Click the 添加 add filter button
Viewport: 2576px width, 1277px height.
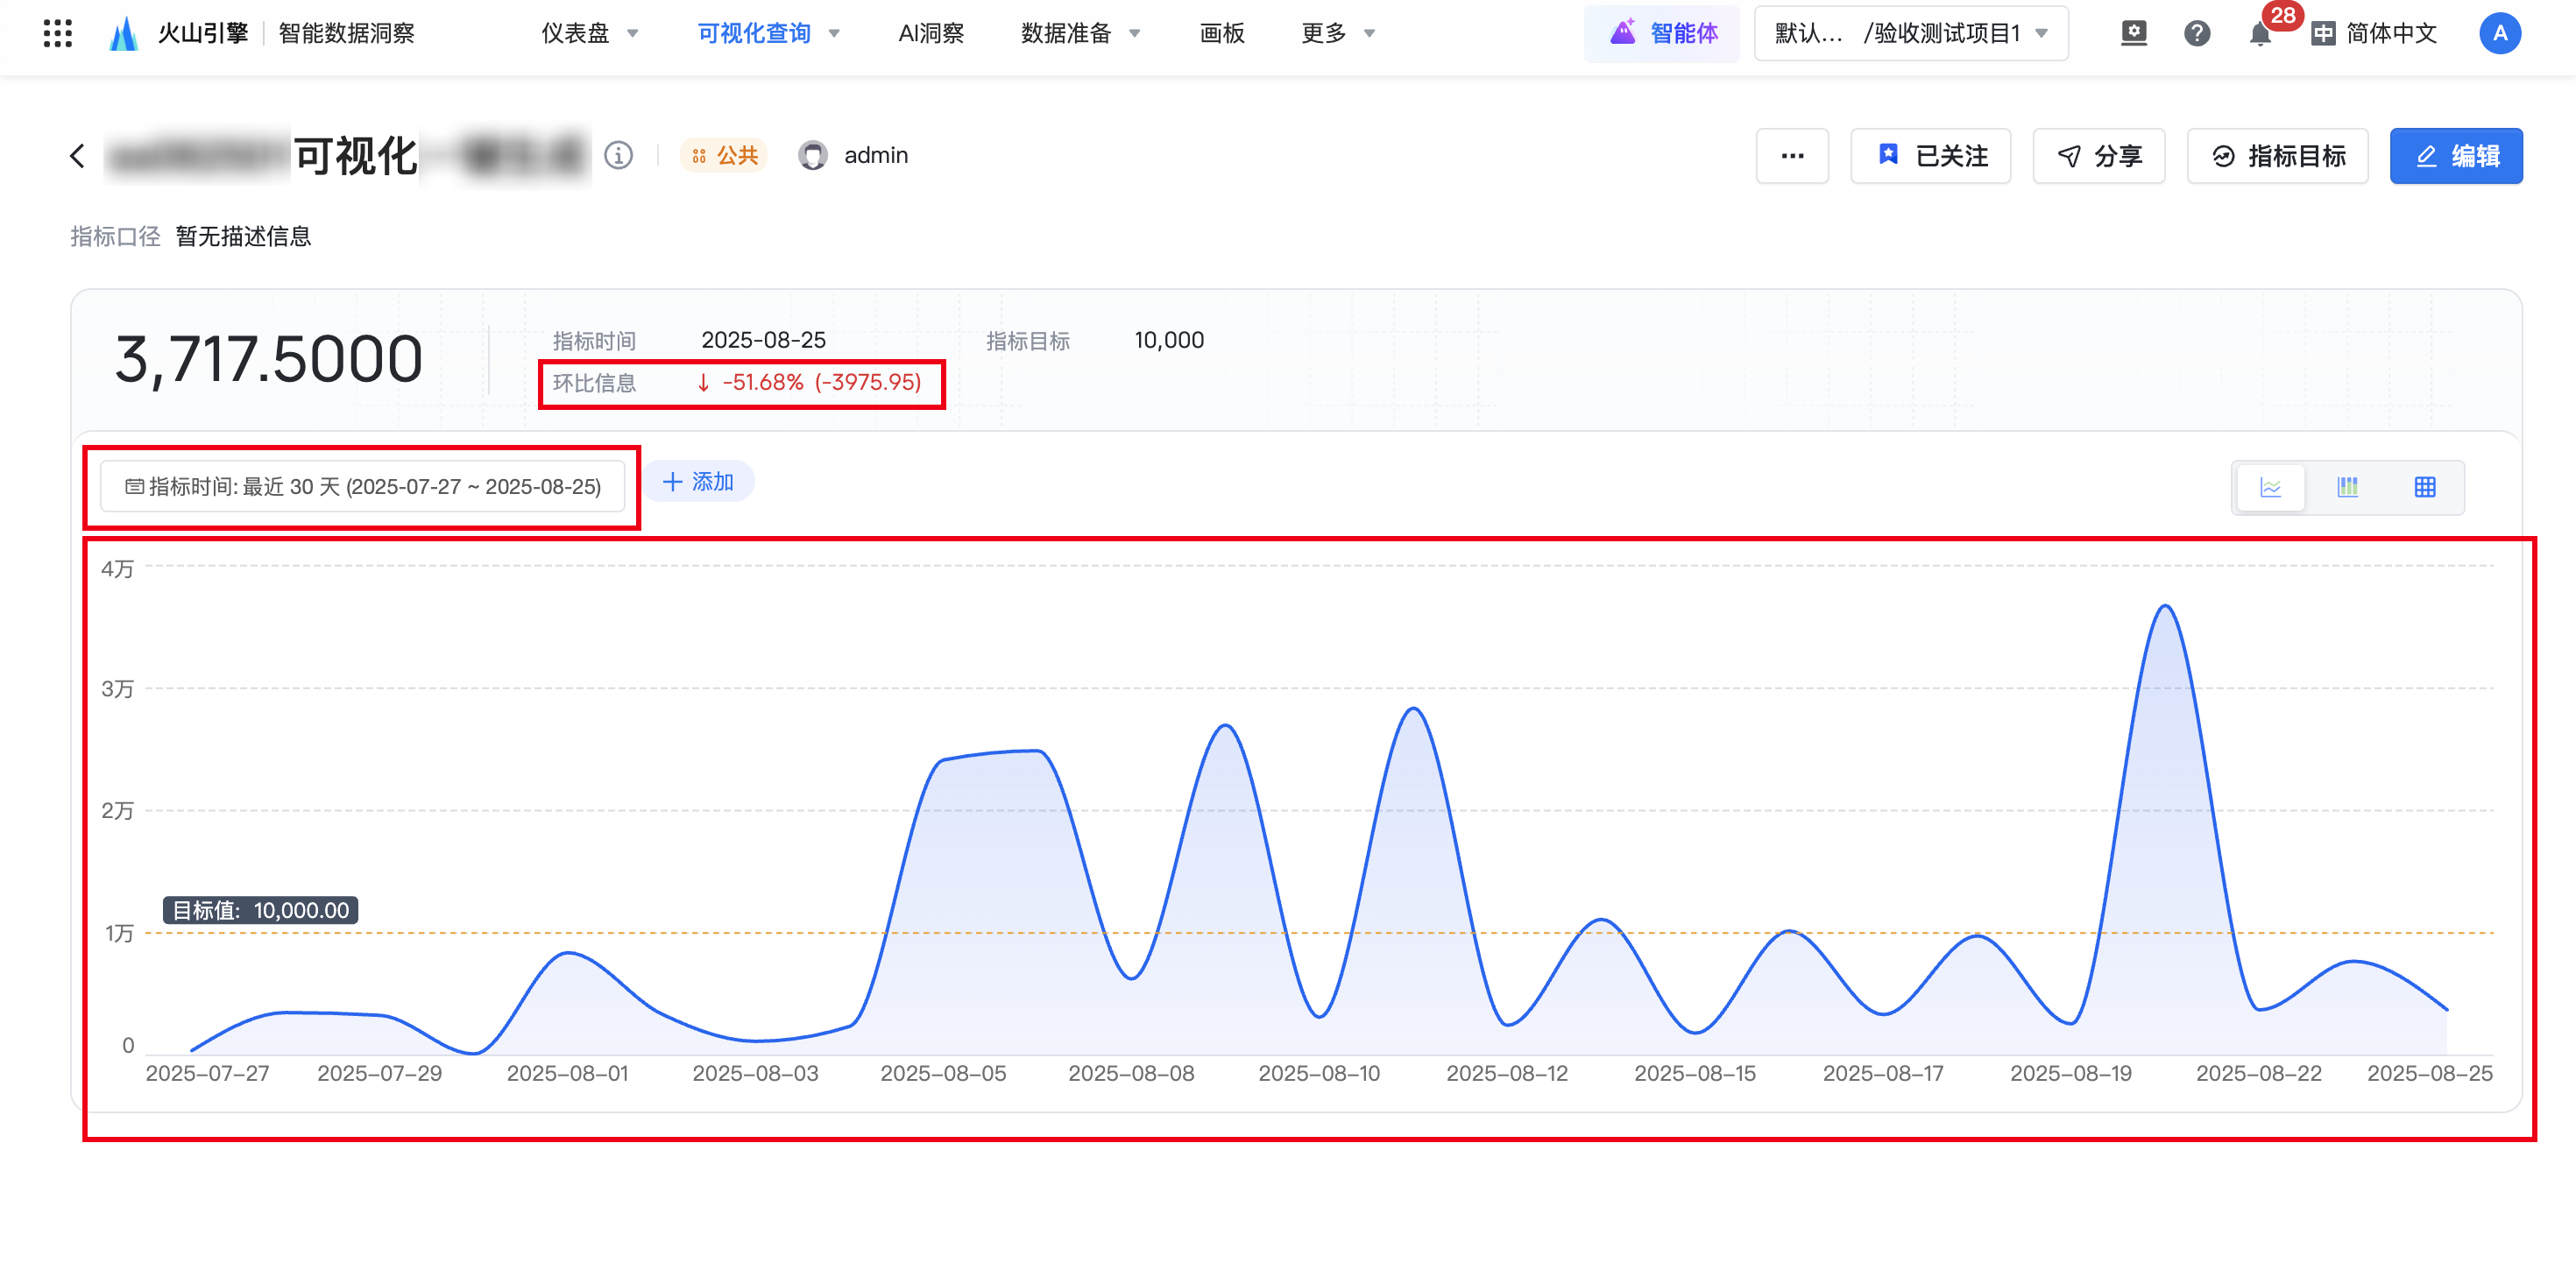click(698, 482)
